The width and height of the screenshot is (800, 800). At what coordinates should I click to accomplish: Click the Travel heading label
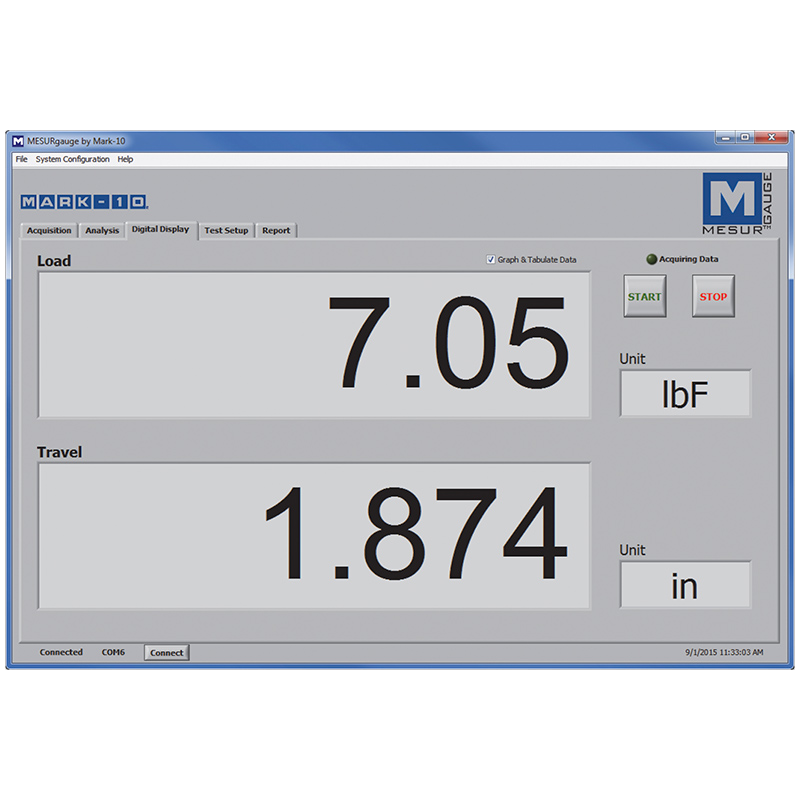(59, 452)
